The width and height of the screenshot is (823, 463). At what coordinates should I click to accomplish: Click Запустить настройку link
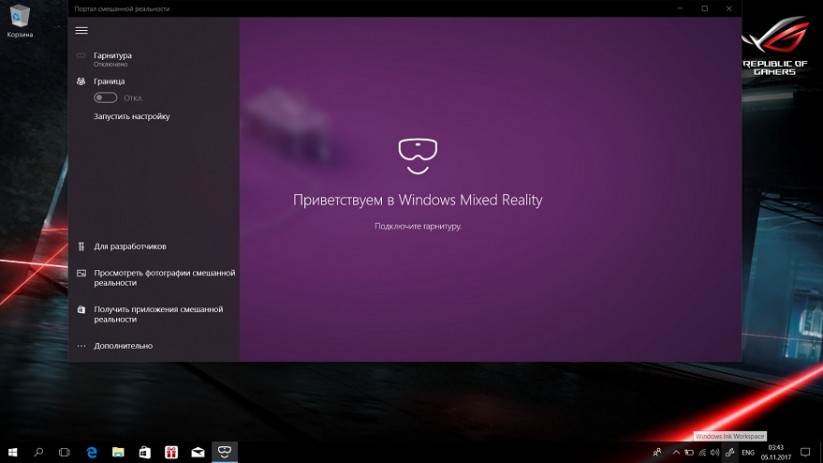pyautogui.click(x=132, y=117)
